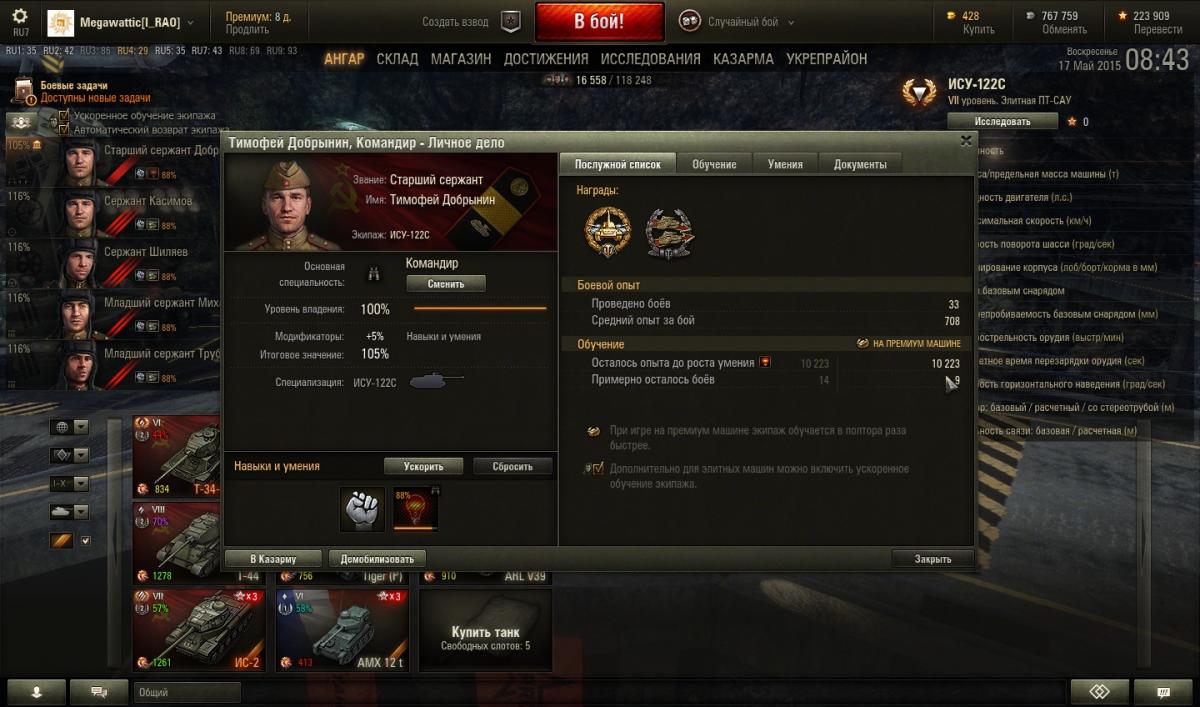Viewport: 1200px width, 707px height.
Task: Open the Боевые задачи missions icon
Action: point(24,92)
